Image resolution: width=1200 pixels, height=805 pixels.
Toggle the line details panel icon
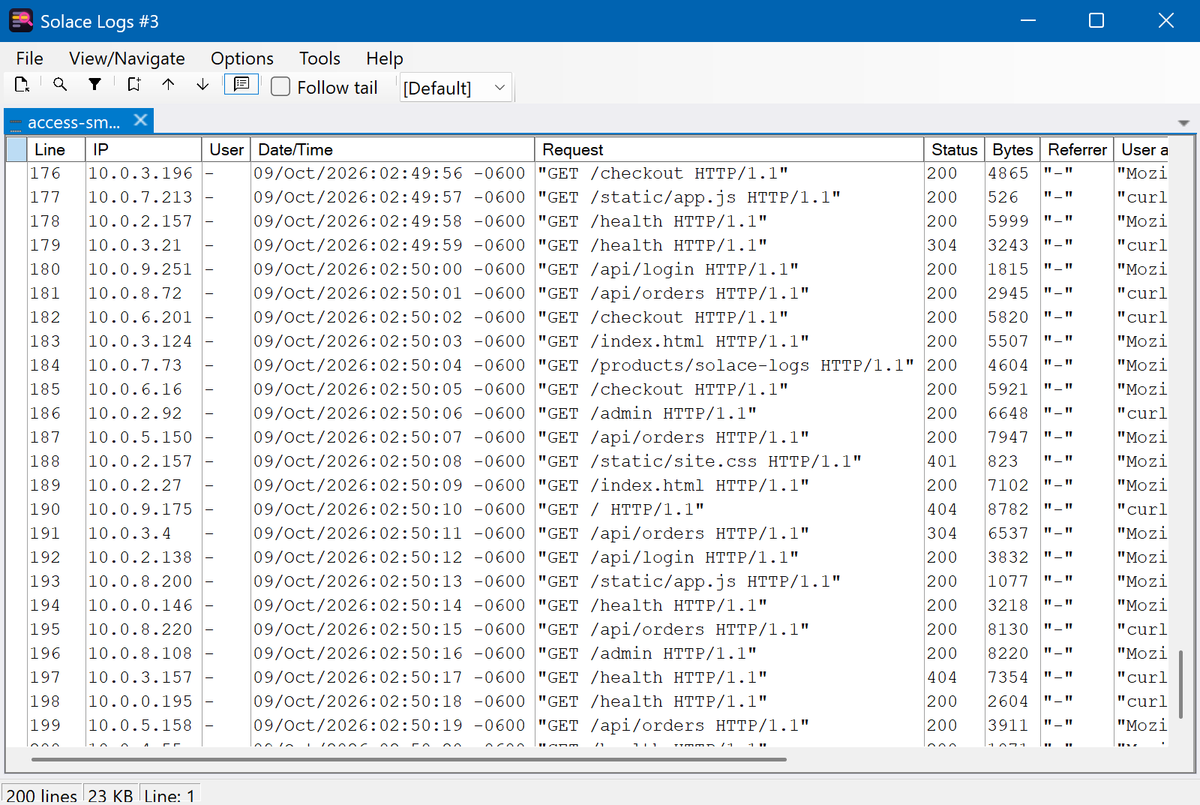tap(241, 85)
